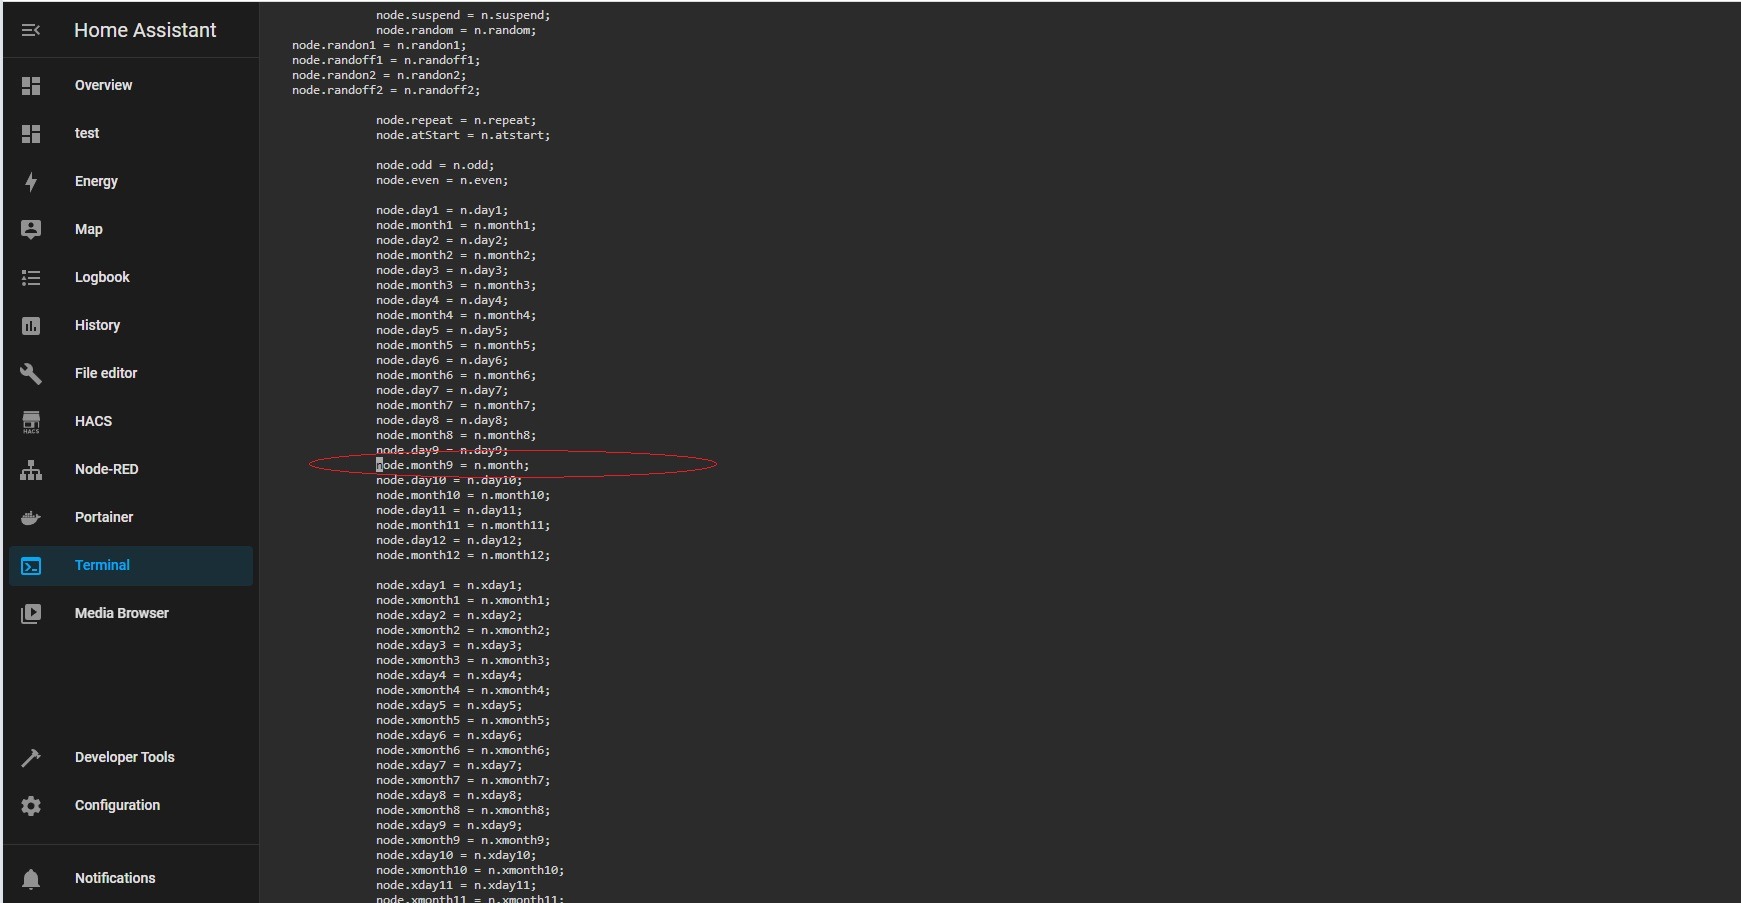Click the Overview dashboard icon
Screen dimensions: 1741x903
click(31, 86)
